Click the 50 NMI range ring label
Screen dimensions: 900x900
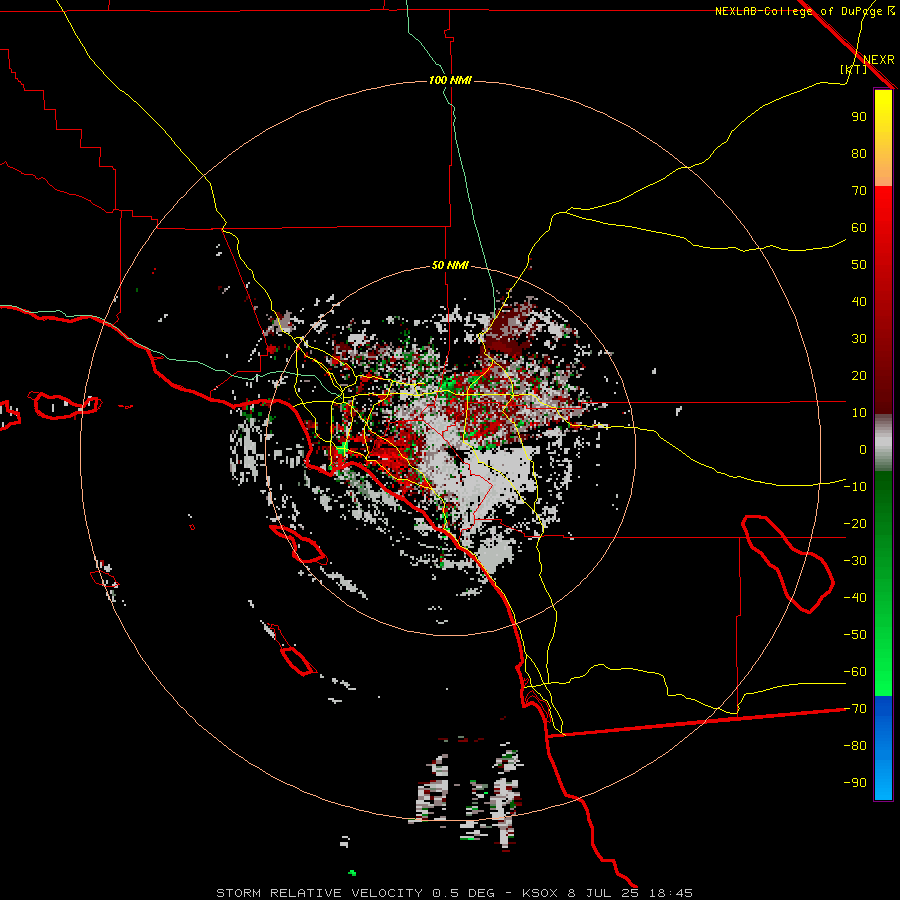pos(450,265)
